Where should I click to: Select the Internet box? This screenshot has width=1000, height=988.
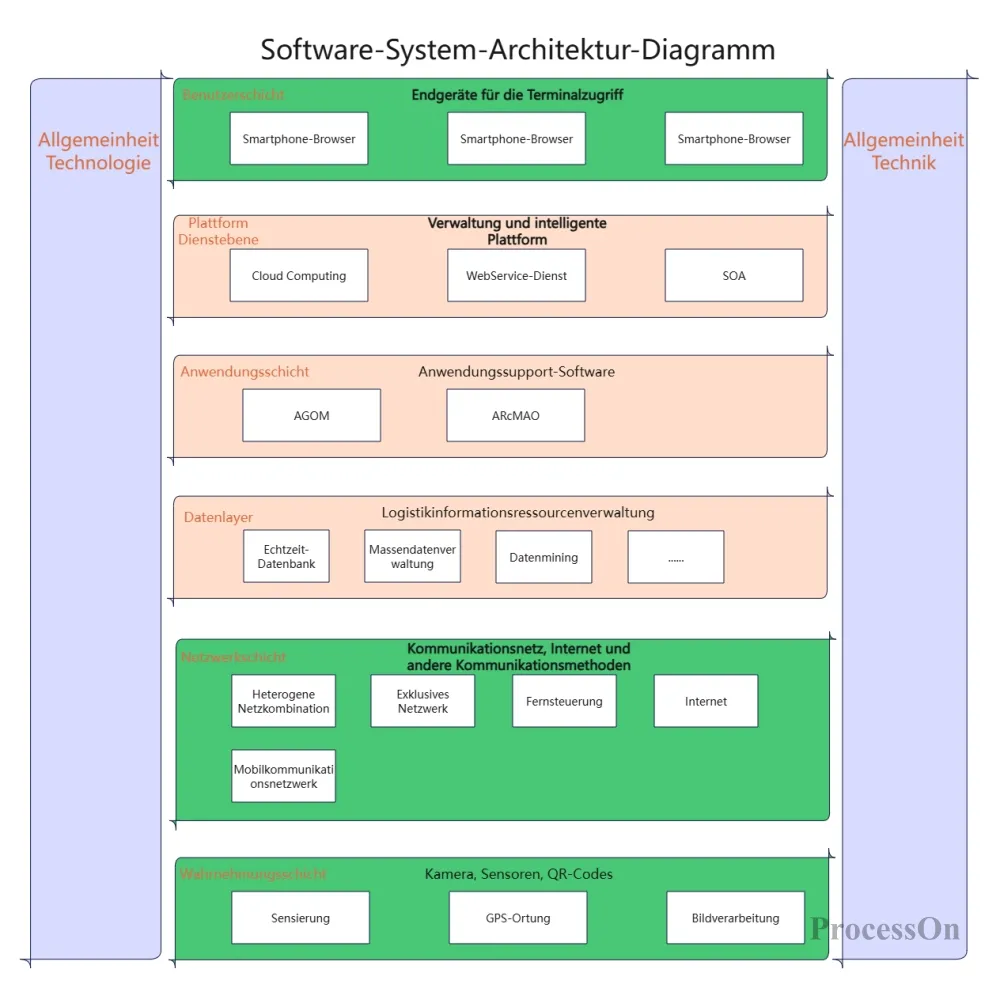coord(705,701)
